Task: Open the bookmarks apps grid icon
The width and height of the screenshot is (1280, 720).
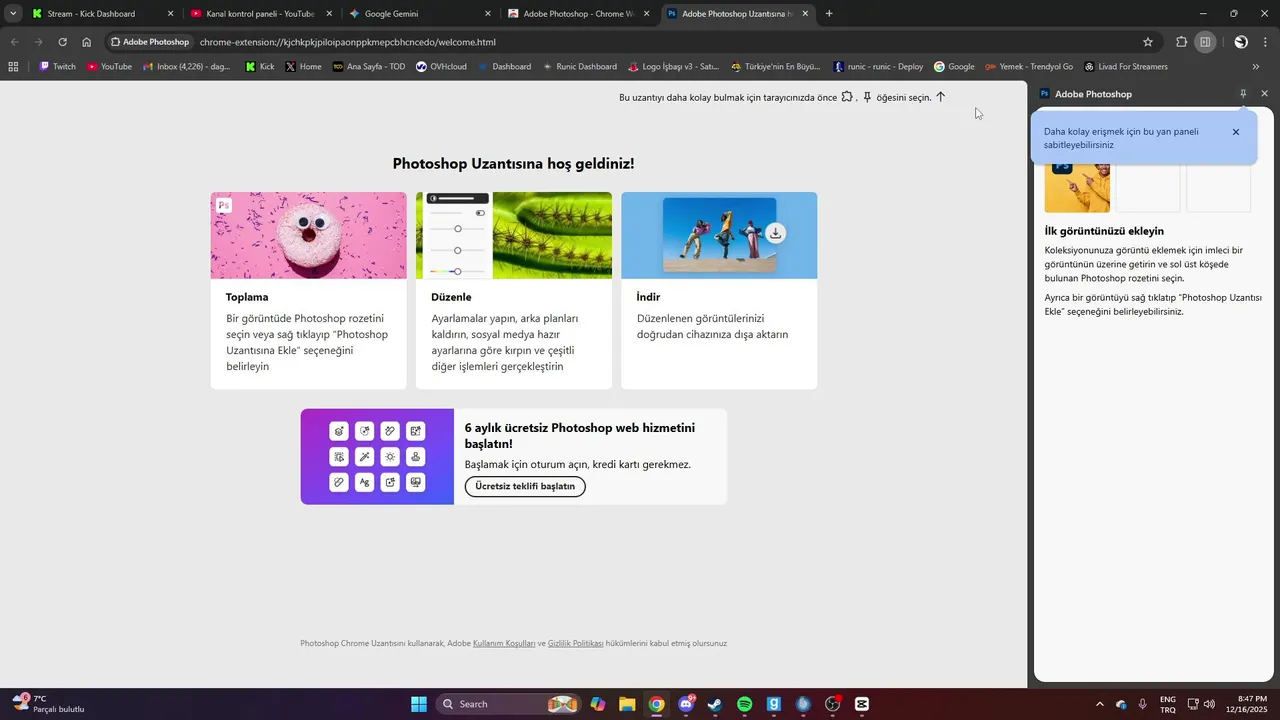Action: coord(13,67)
